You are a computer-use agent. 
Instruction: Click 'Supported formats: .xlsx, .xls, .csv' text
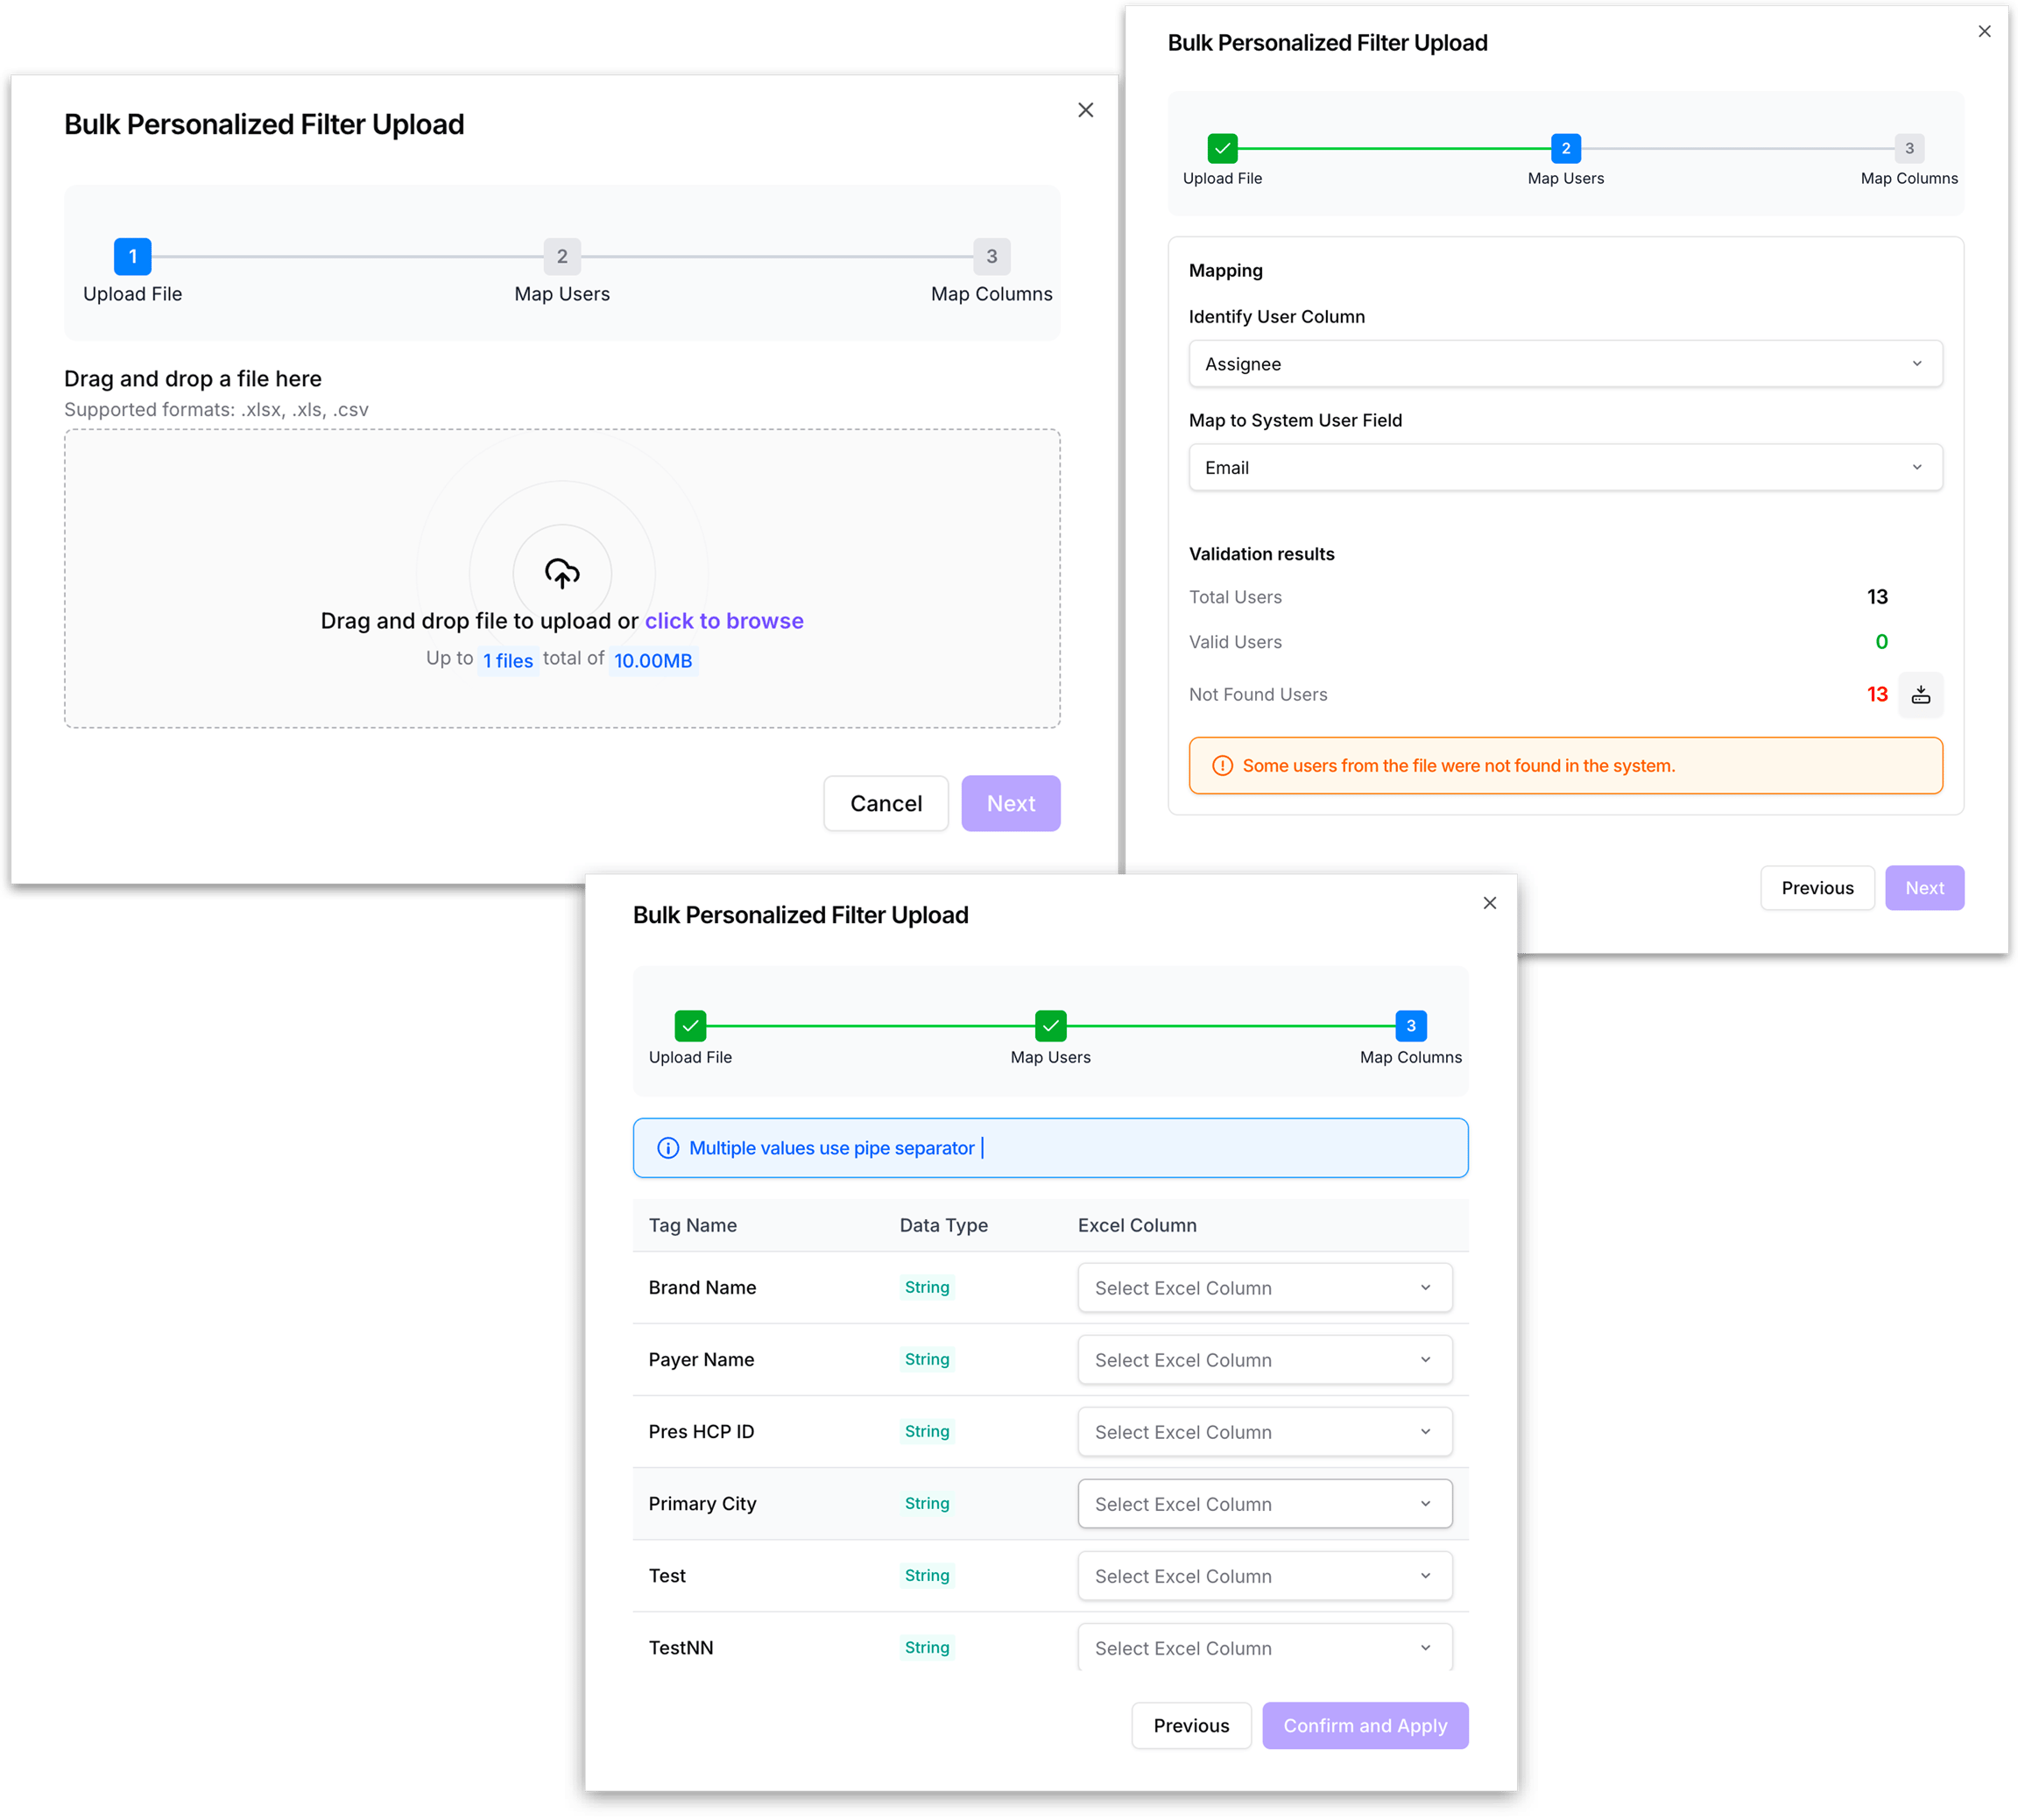pyautogui.click(x=216, y=410)
